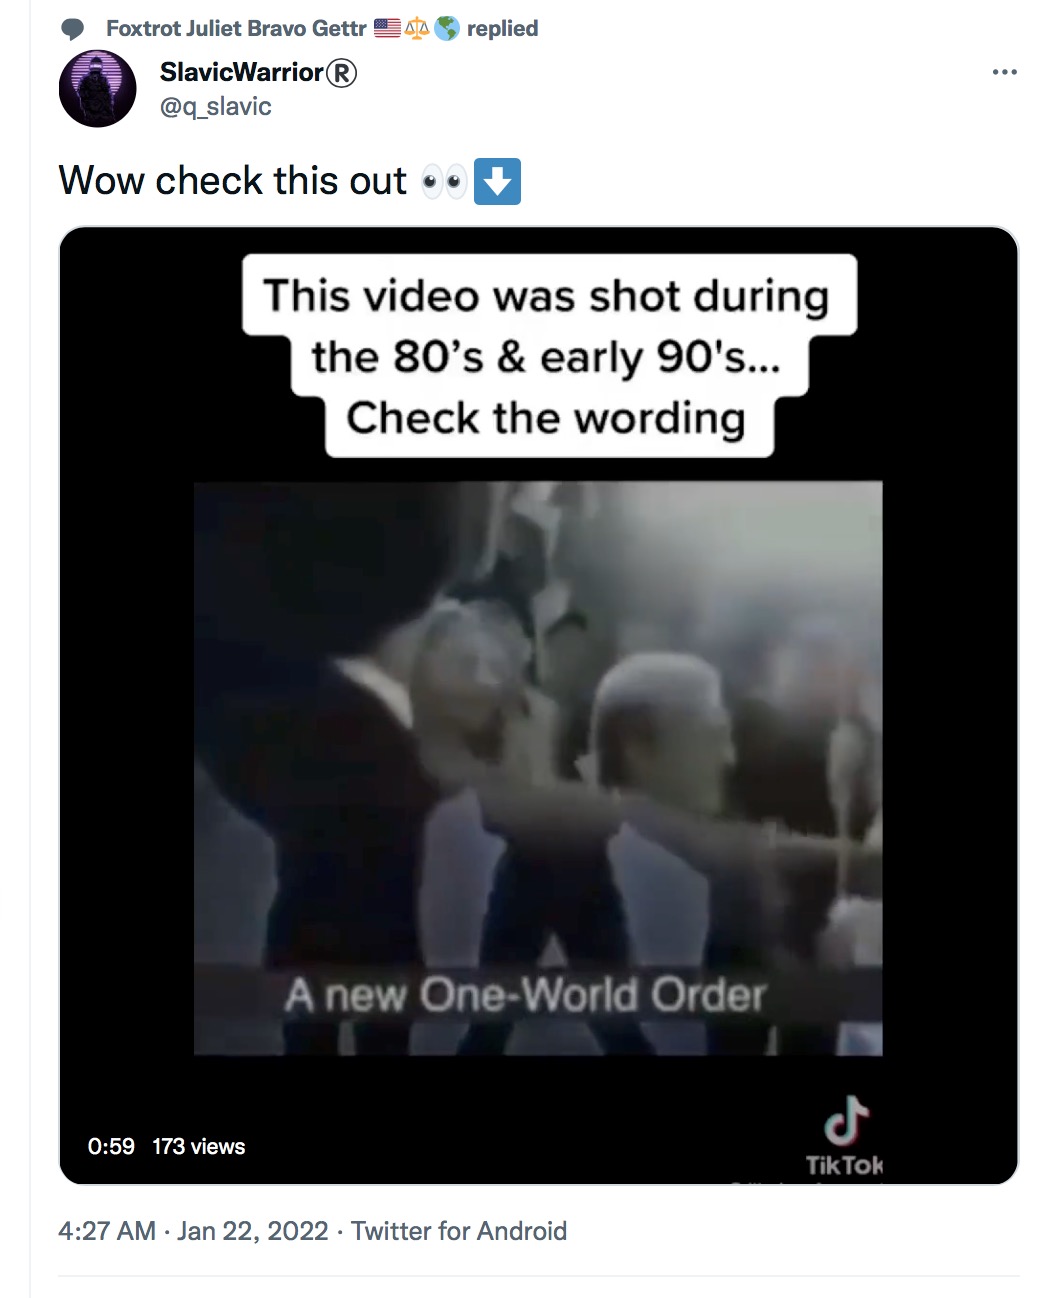Click the US flag emoji in header
Viewport: 1038px width, 1298px height.
(388, 28)
